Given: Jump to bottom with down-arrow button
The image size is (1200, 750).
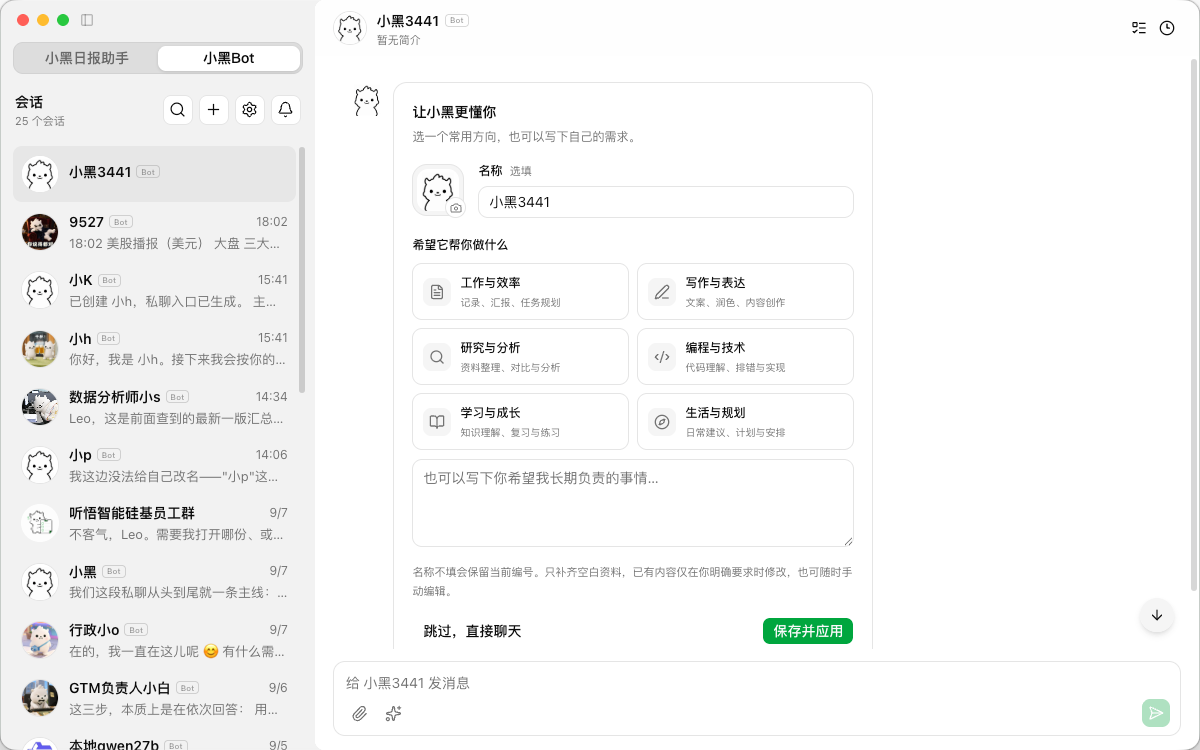Looking at the screenshot, I should pyautogui.click(x=1157, y=615).
